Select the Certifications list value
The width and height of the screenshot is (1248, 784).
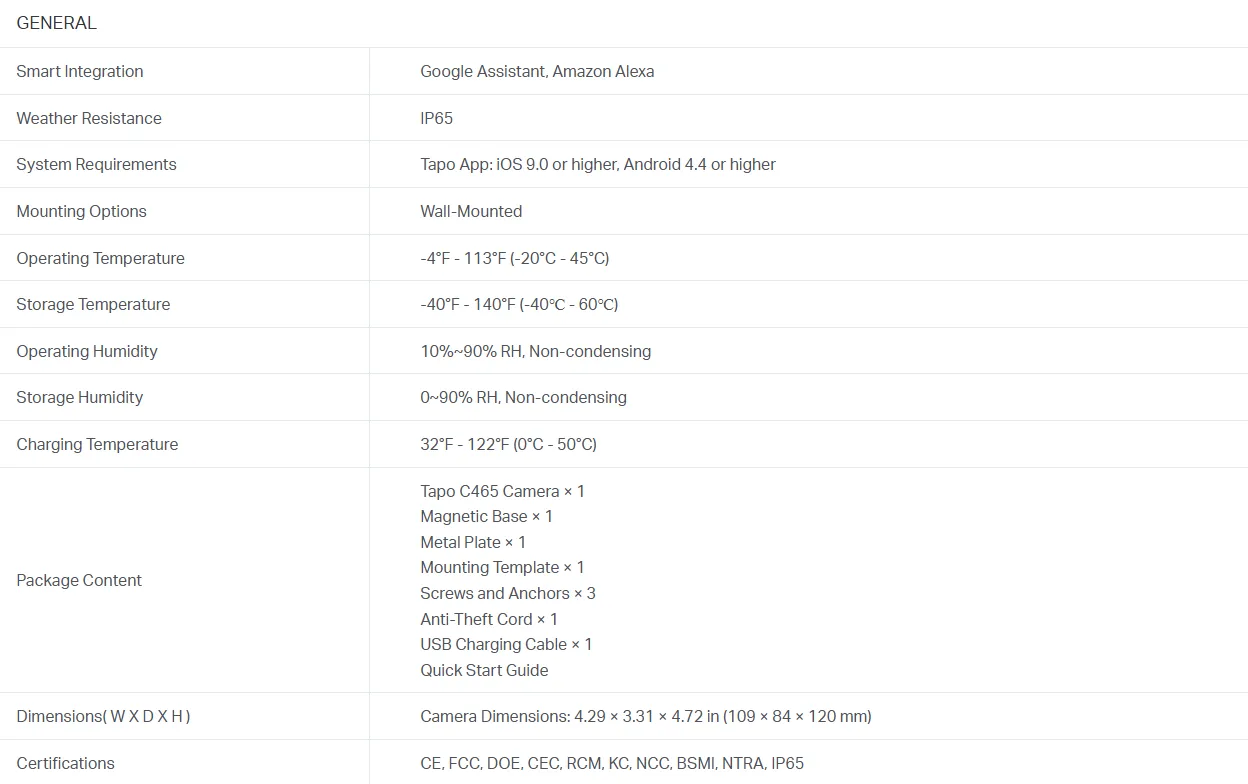coord(611,763)
